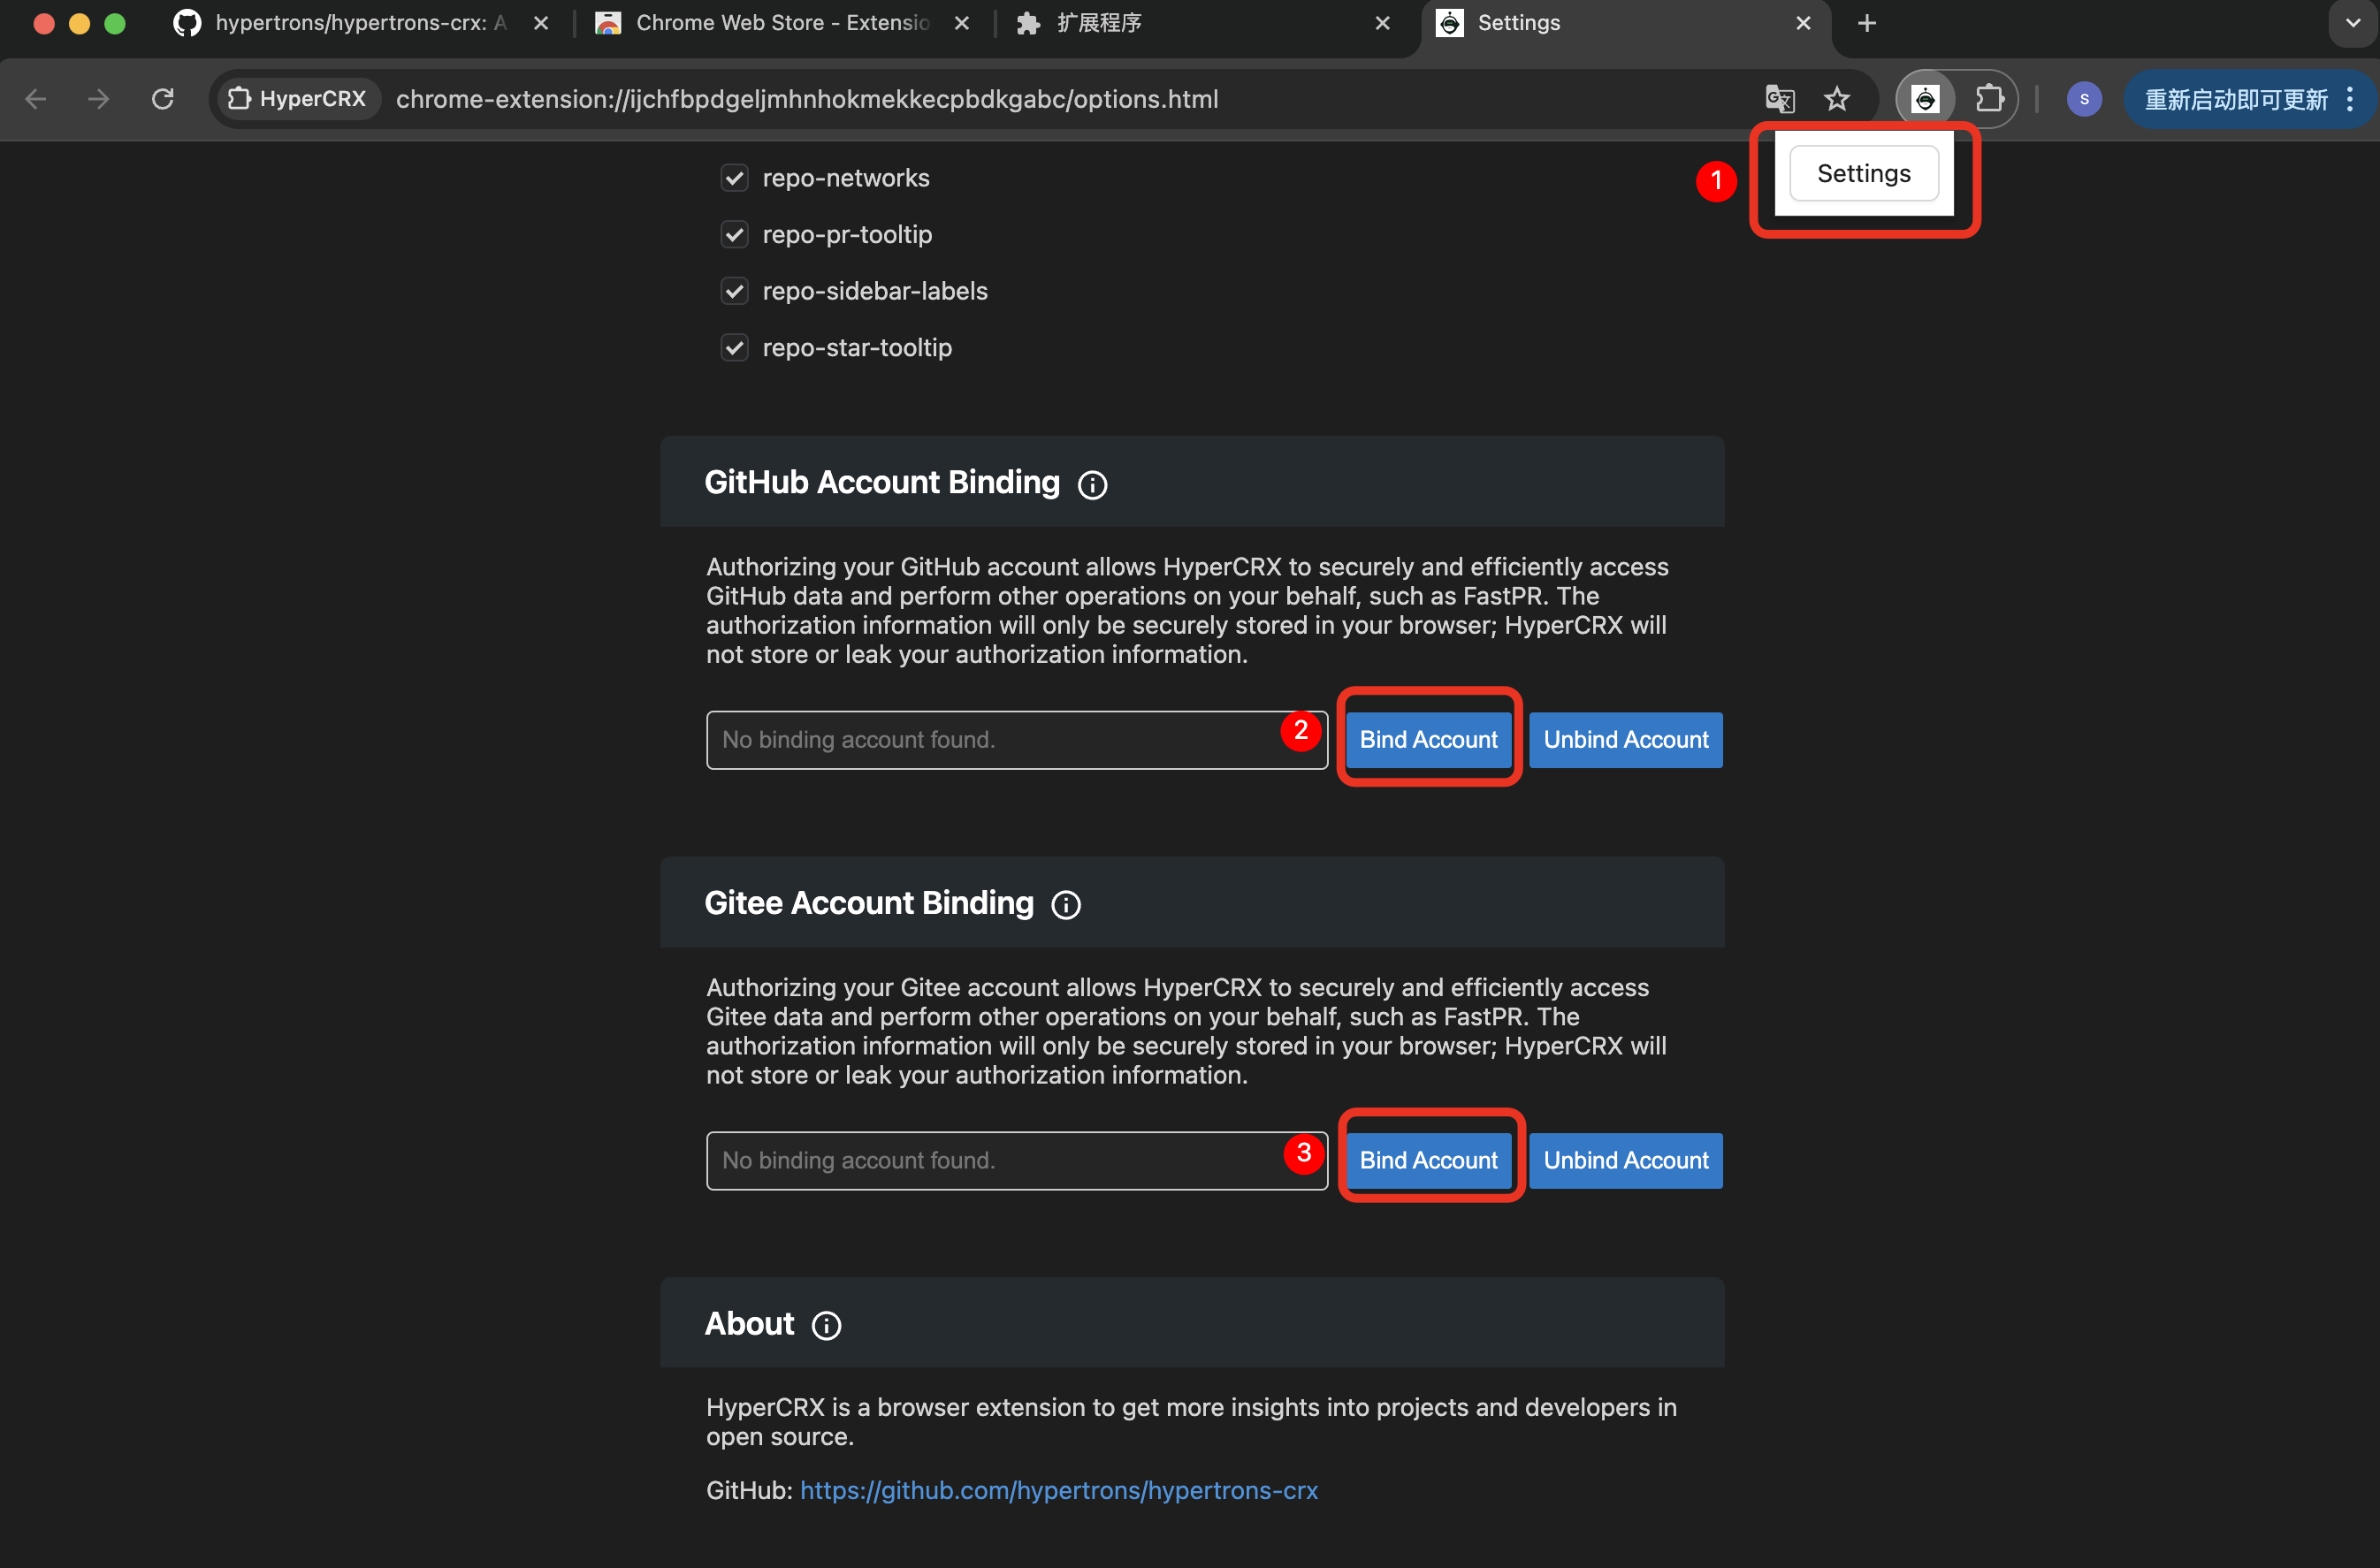Open the Chrome profile avatar
Image resolution: width=2380 pixels, height=1568 pixels.
click(x=2084, y=99)
